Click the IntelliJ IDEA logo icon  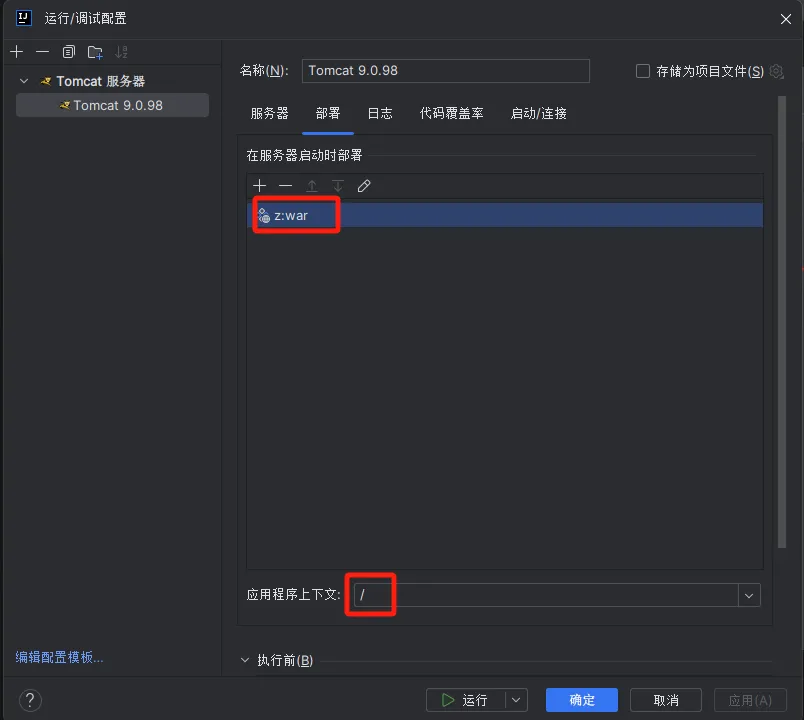tap(24, 18)
